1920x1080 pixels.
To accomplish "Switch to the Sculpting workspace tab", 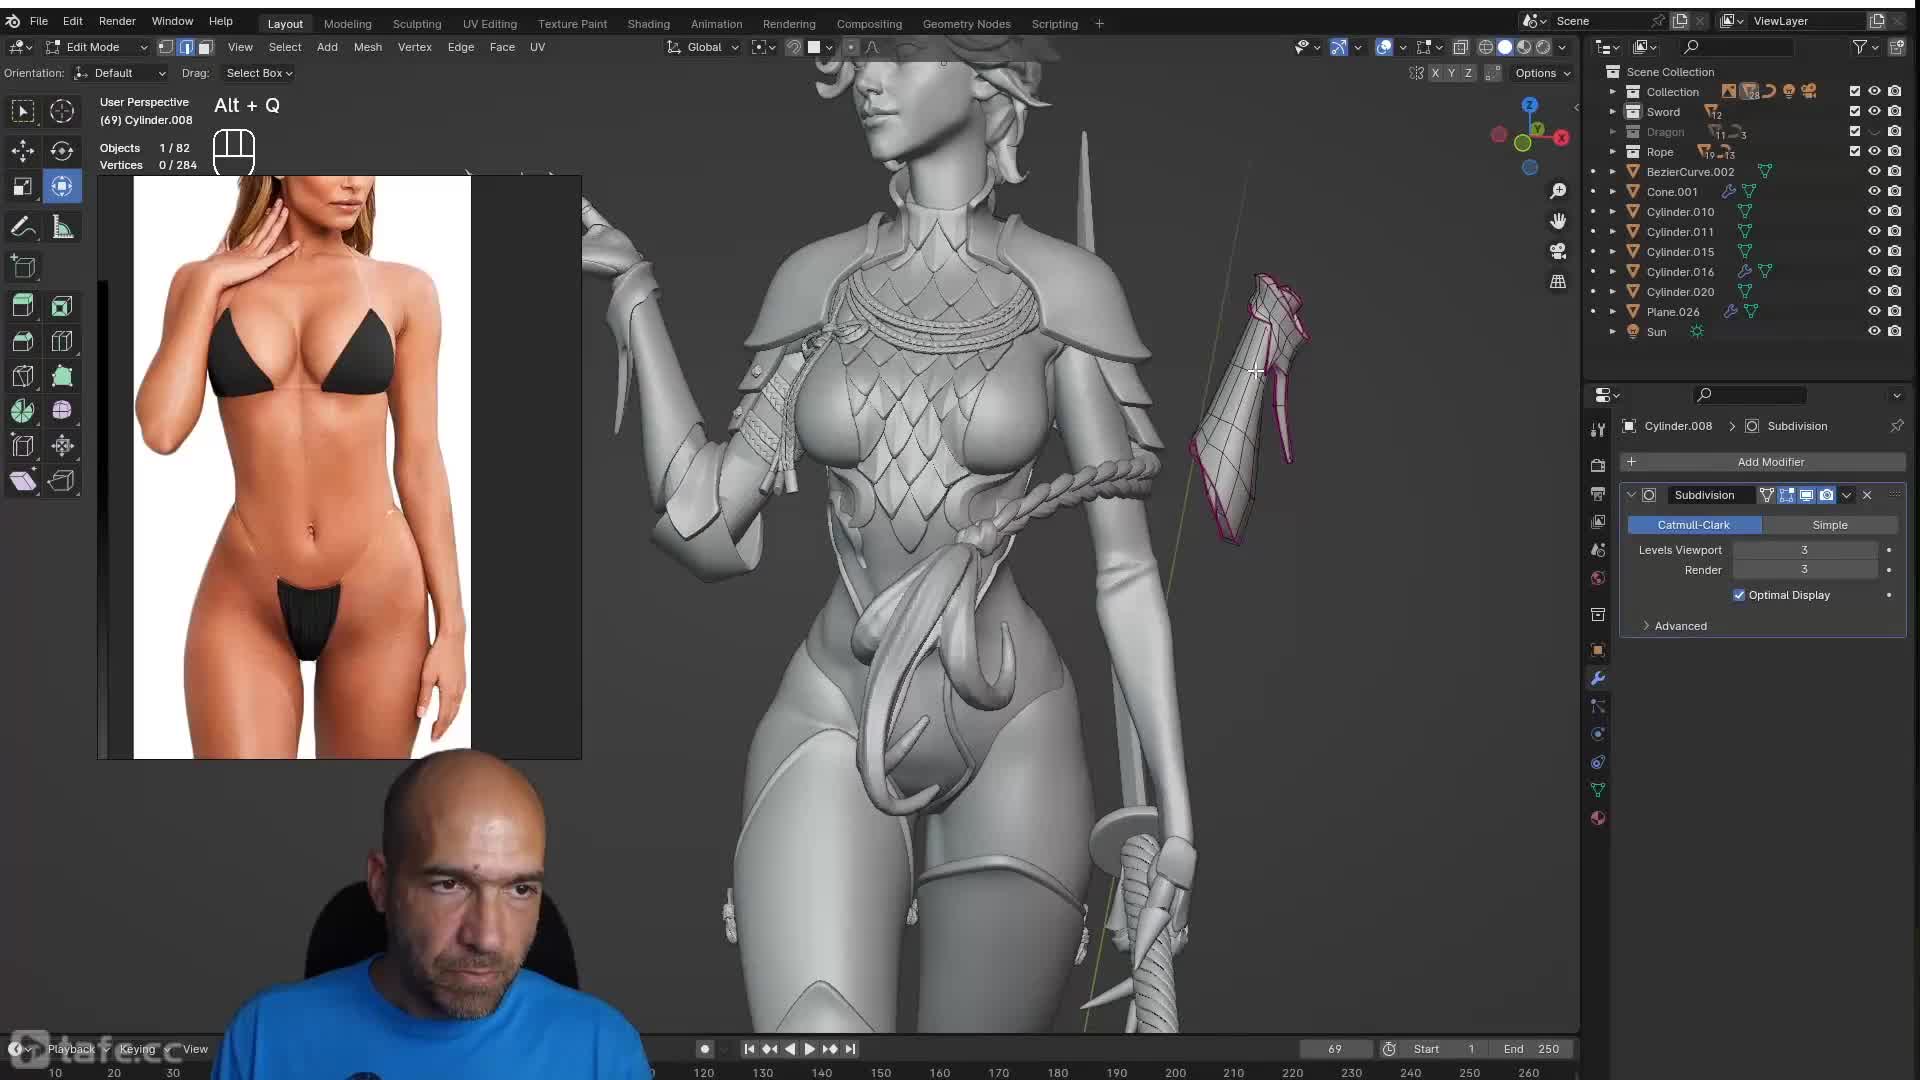I will point(417,23).
